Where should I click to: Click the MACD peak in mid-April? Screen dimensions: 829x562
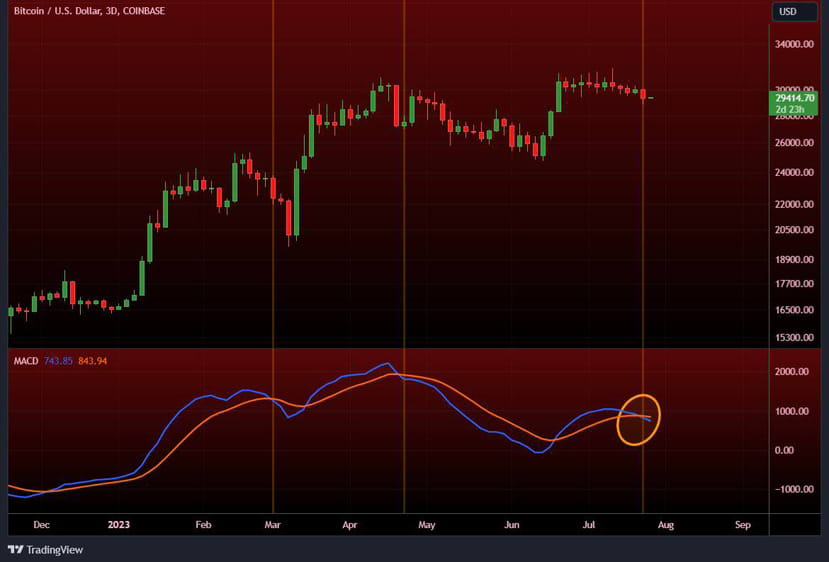[388, 364]
